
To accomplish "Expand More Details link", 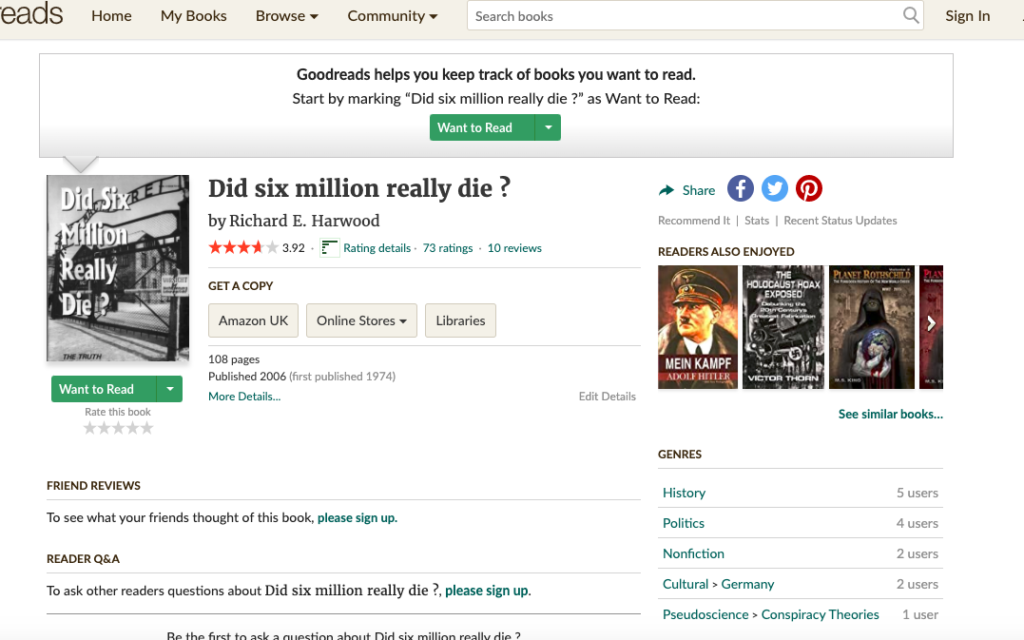I will [x=244, y=396].
